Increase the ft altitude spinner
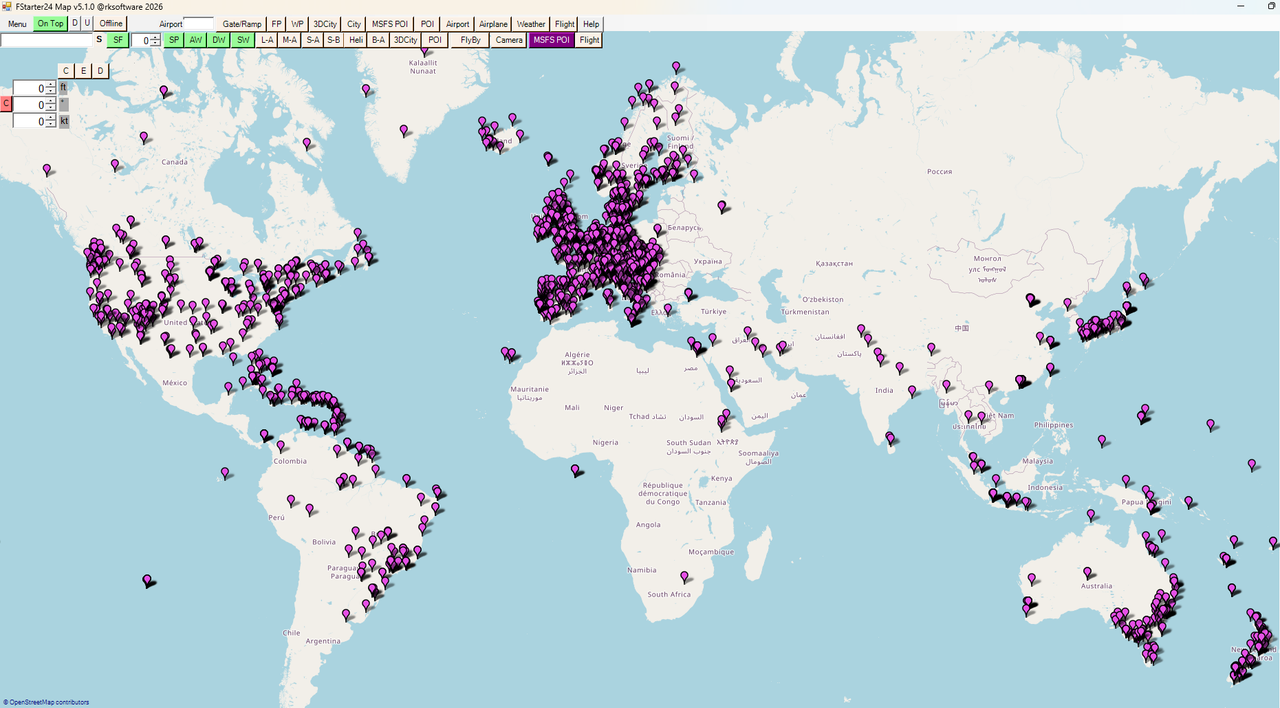Image resolution: width=1280 pixels, height=708 pixels. pyautogui.click(x=51, y=84)
